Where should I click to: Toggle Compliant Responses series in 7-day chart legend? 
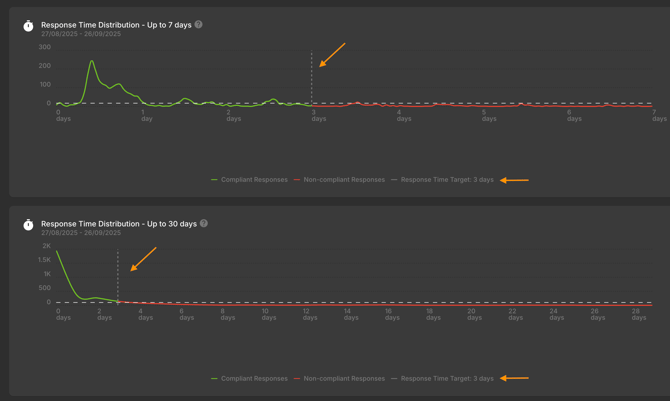[x=254, y=180]
